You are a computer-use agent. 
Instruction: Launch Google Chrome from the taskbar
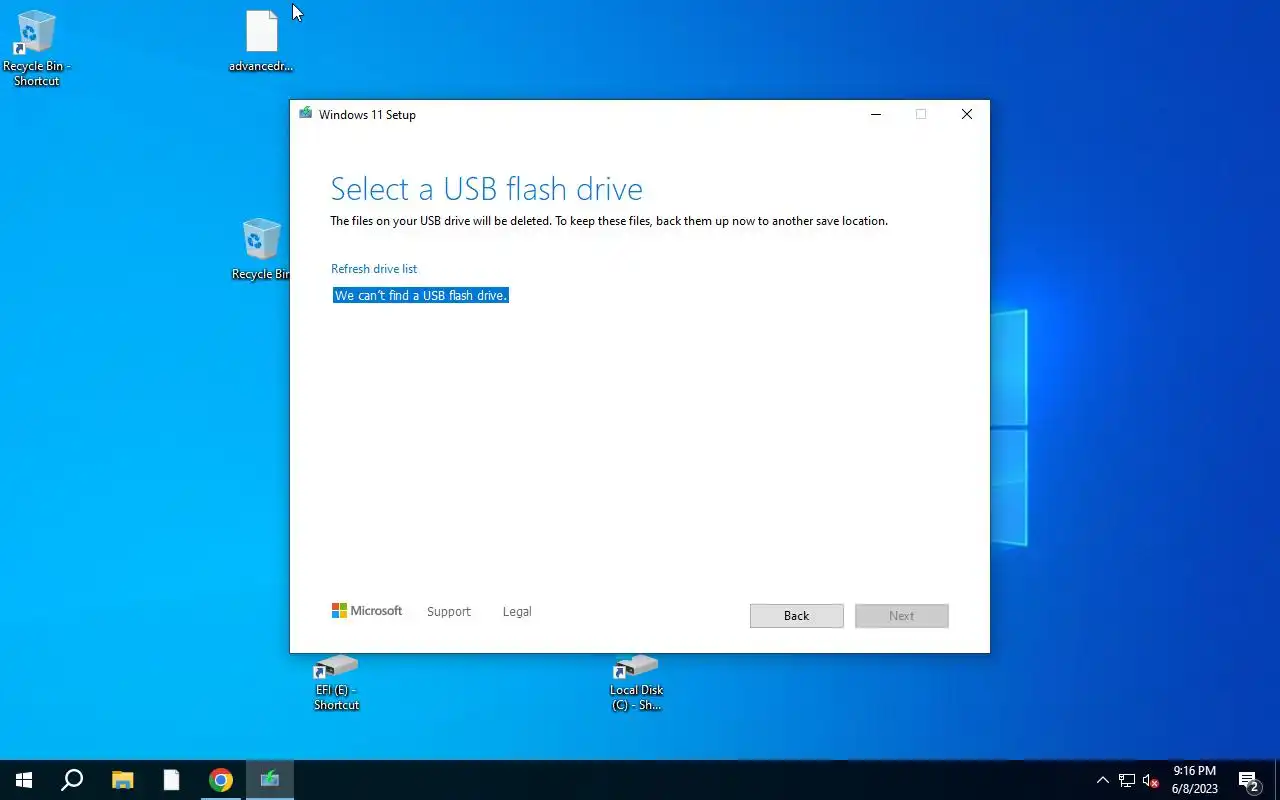(221, 780)
